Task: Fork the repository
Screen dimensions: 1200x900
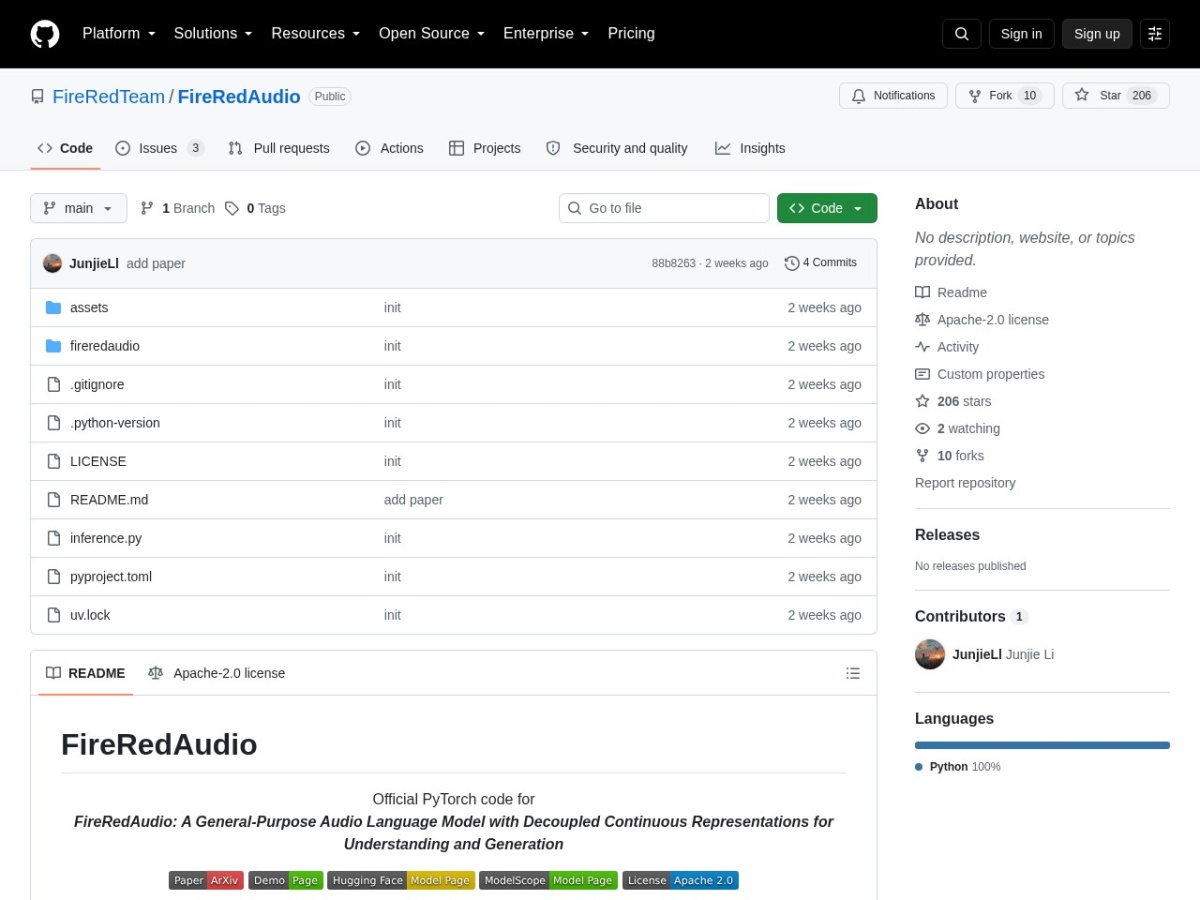Action: tap(1004, 96)
